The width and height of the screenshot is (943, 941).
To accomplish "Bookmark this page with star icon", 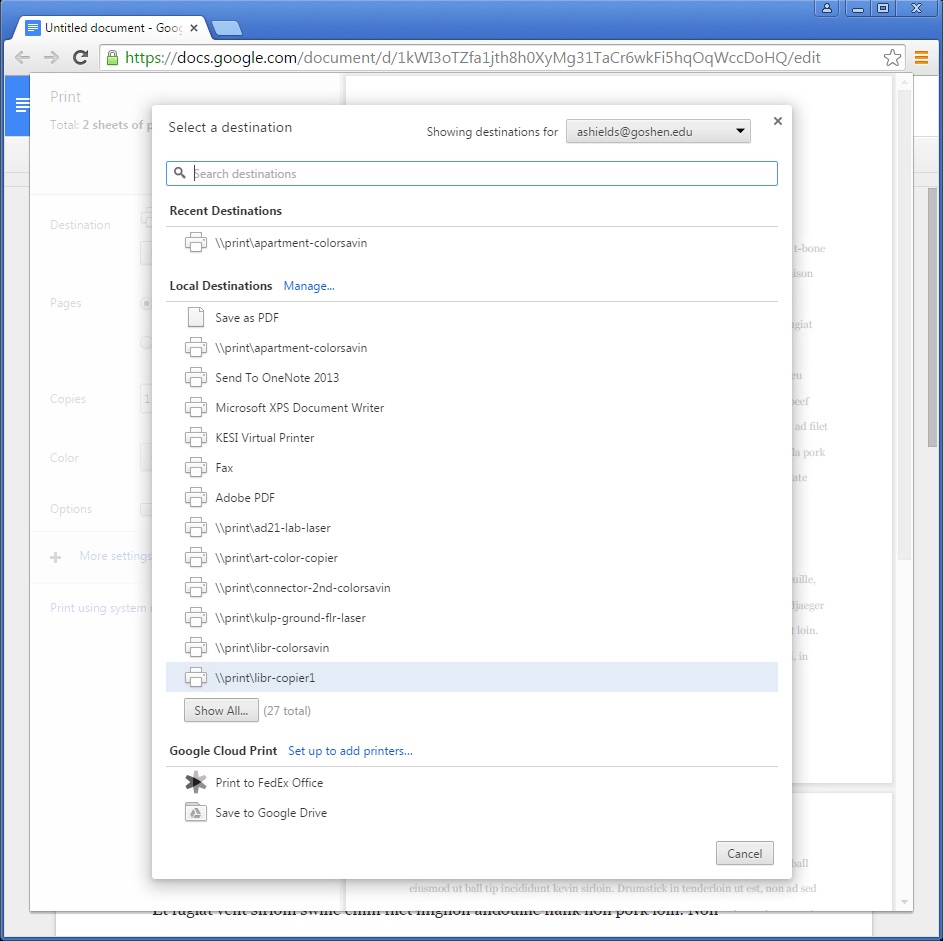I will click(x=892, y=58).
